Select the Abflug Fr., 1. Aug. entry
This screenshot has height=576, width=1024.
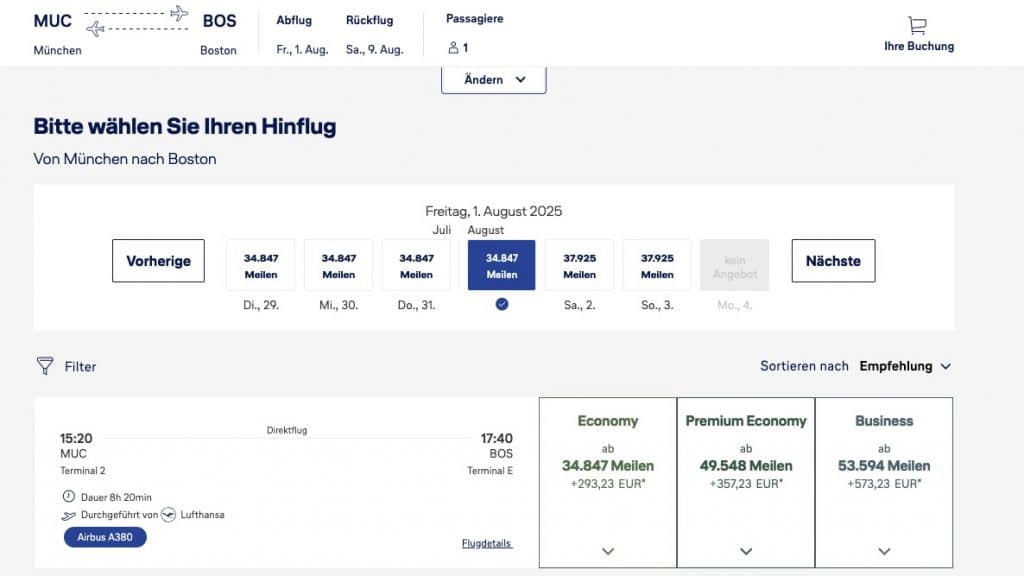click(301, 48)
